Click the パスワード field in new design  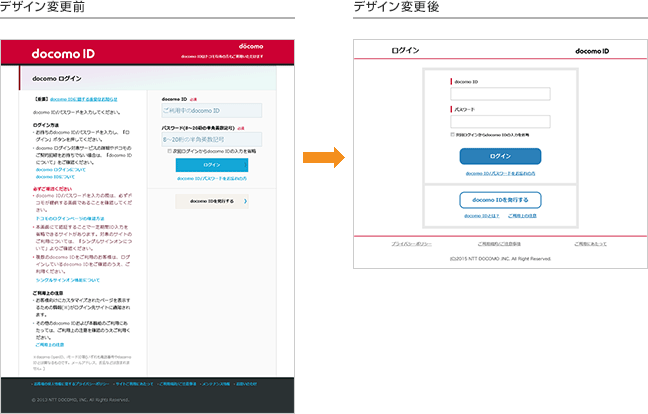click(x=500, y=121)
